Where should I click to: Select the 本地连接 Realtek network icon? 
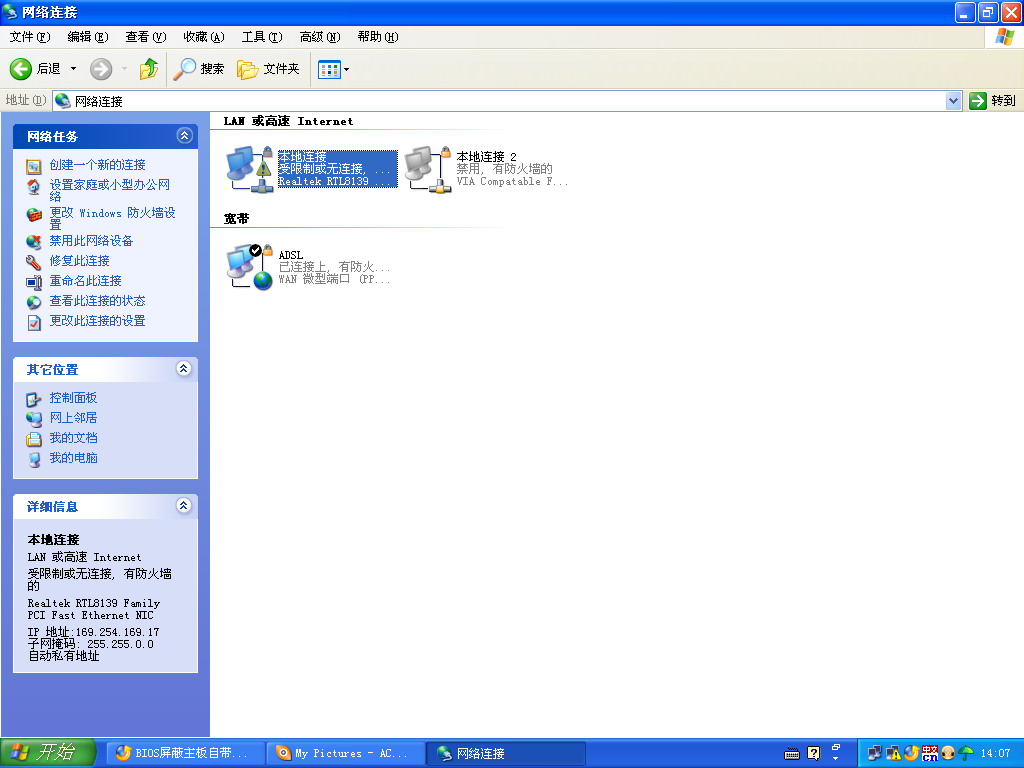[x=249, y=169]
